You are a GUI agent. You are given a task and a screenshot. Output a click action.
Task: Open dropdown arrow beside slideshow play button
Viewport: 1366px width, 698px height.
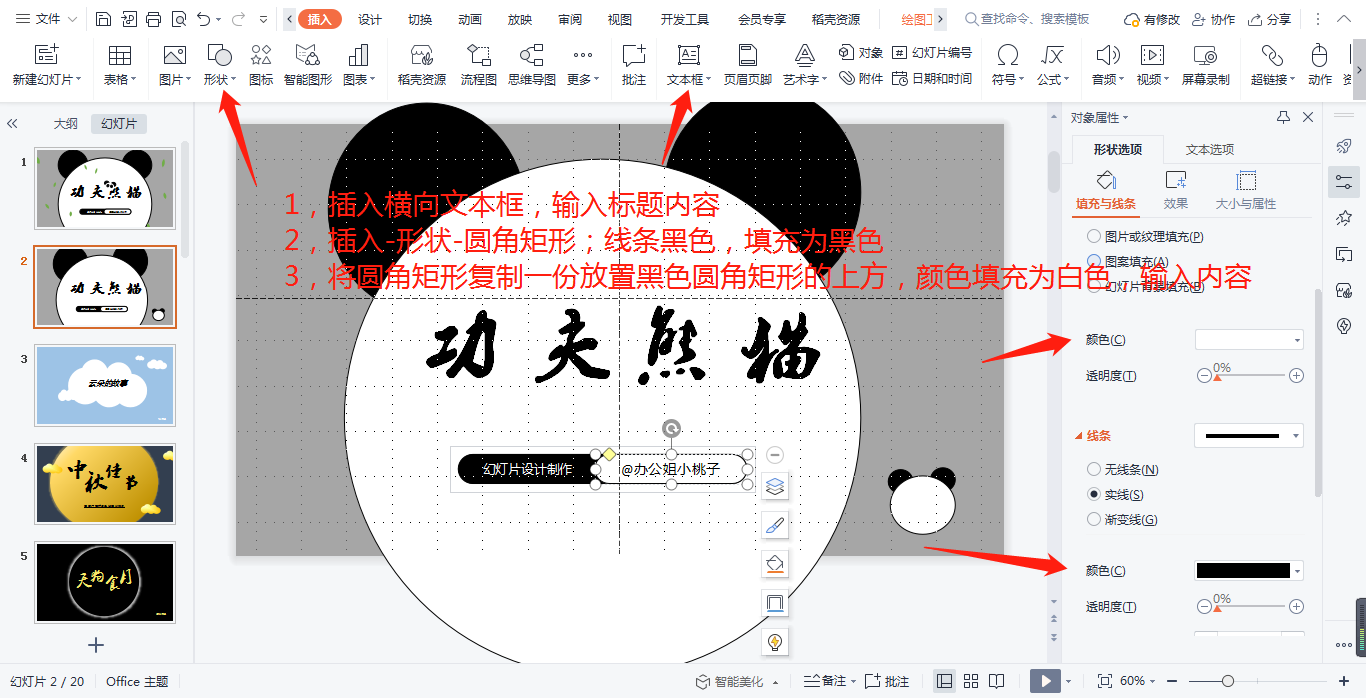pyautogui.click(x=1069, y=681)
